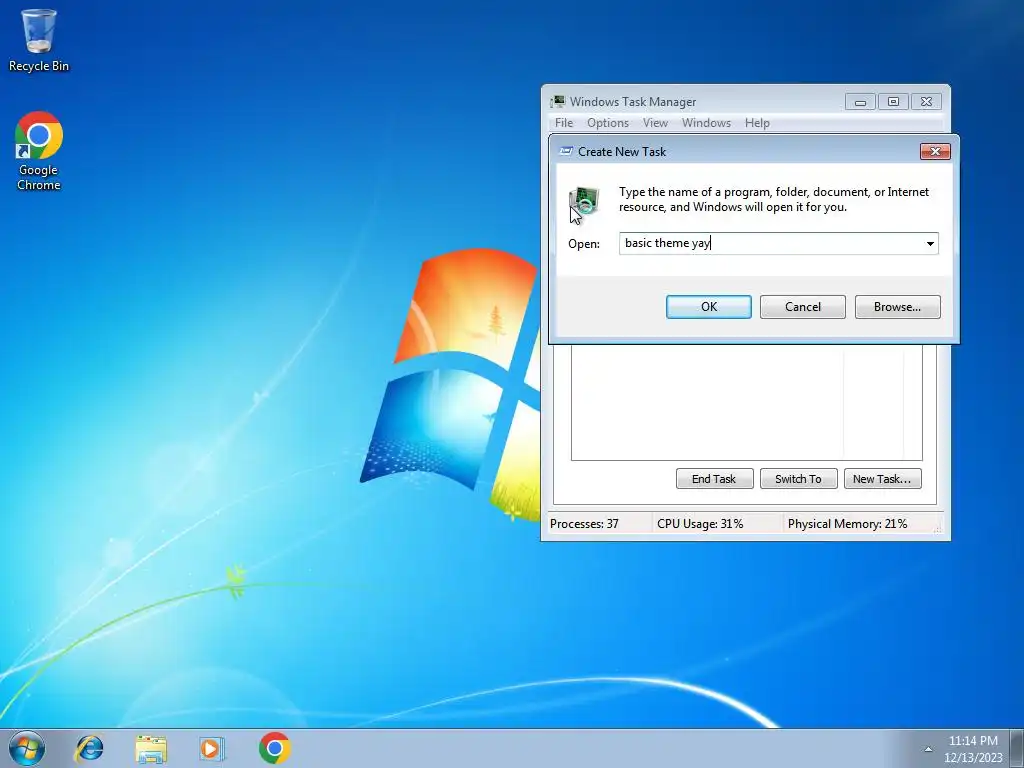Viewport: 1024px width, 768px height.
Task: Maximize the Windows Task Manager window
Action: pos(893,102)
